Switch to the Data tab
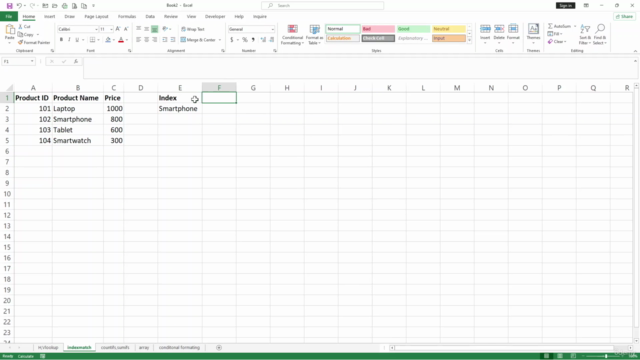Screen dimensions: 640x360 point(150,17)
